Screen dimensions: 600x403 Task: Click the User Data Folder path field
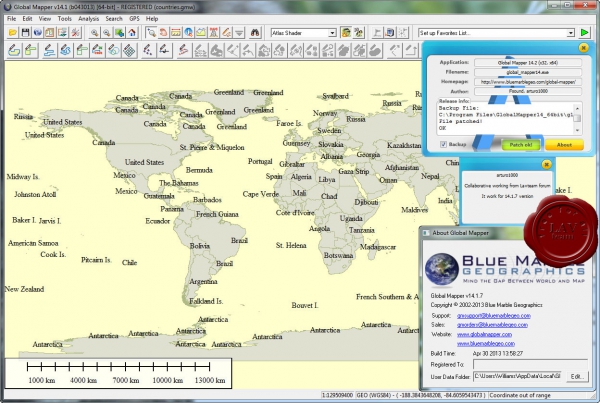518,376
